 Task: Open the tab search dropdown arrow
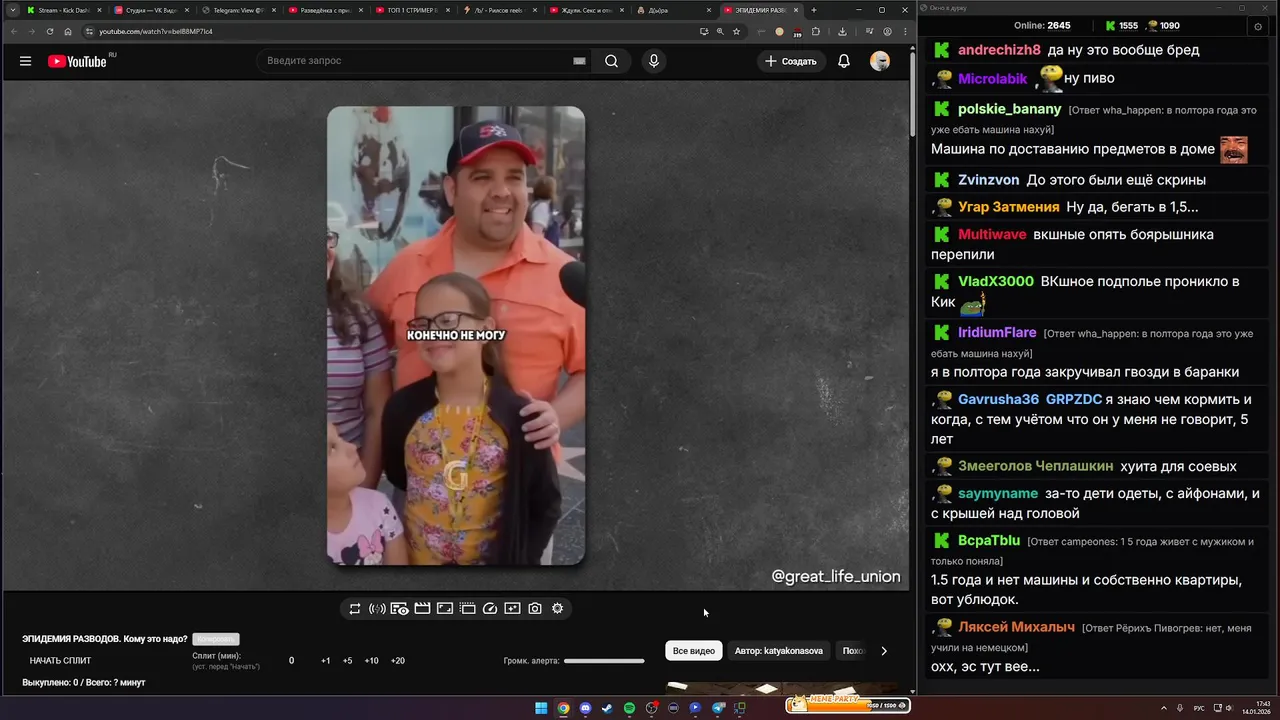[12, 10]
